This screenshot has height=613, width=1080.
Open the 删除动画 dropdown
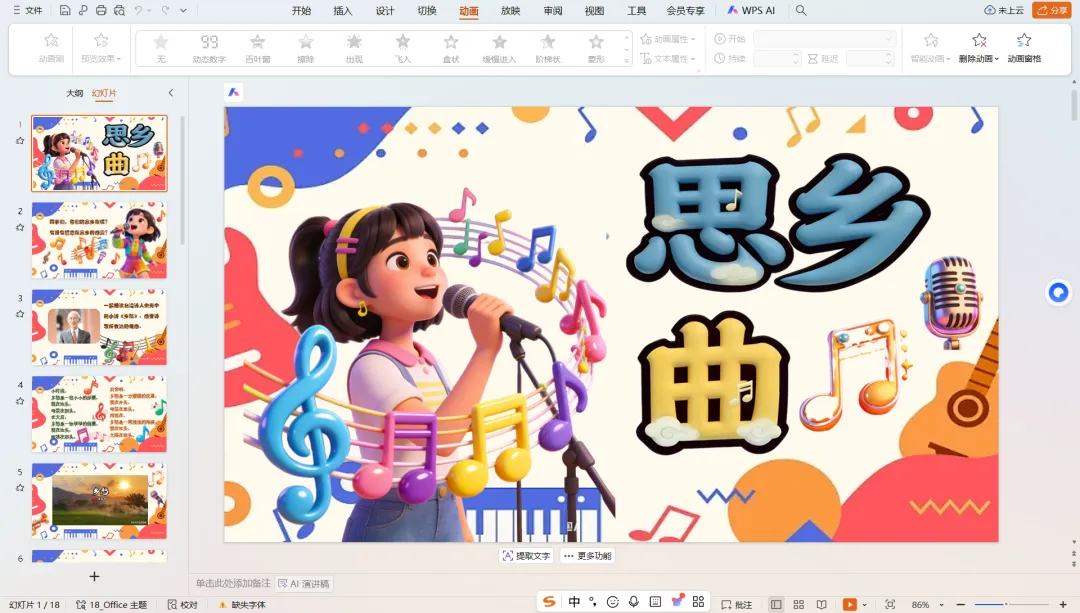[979, 48]
